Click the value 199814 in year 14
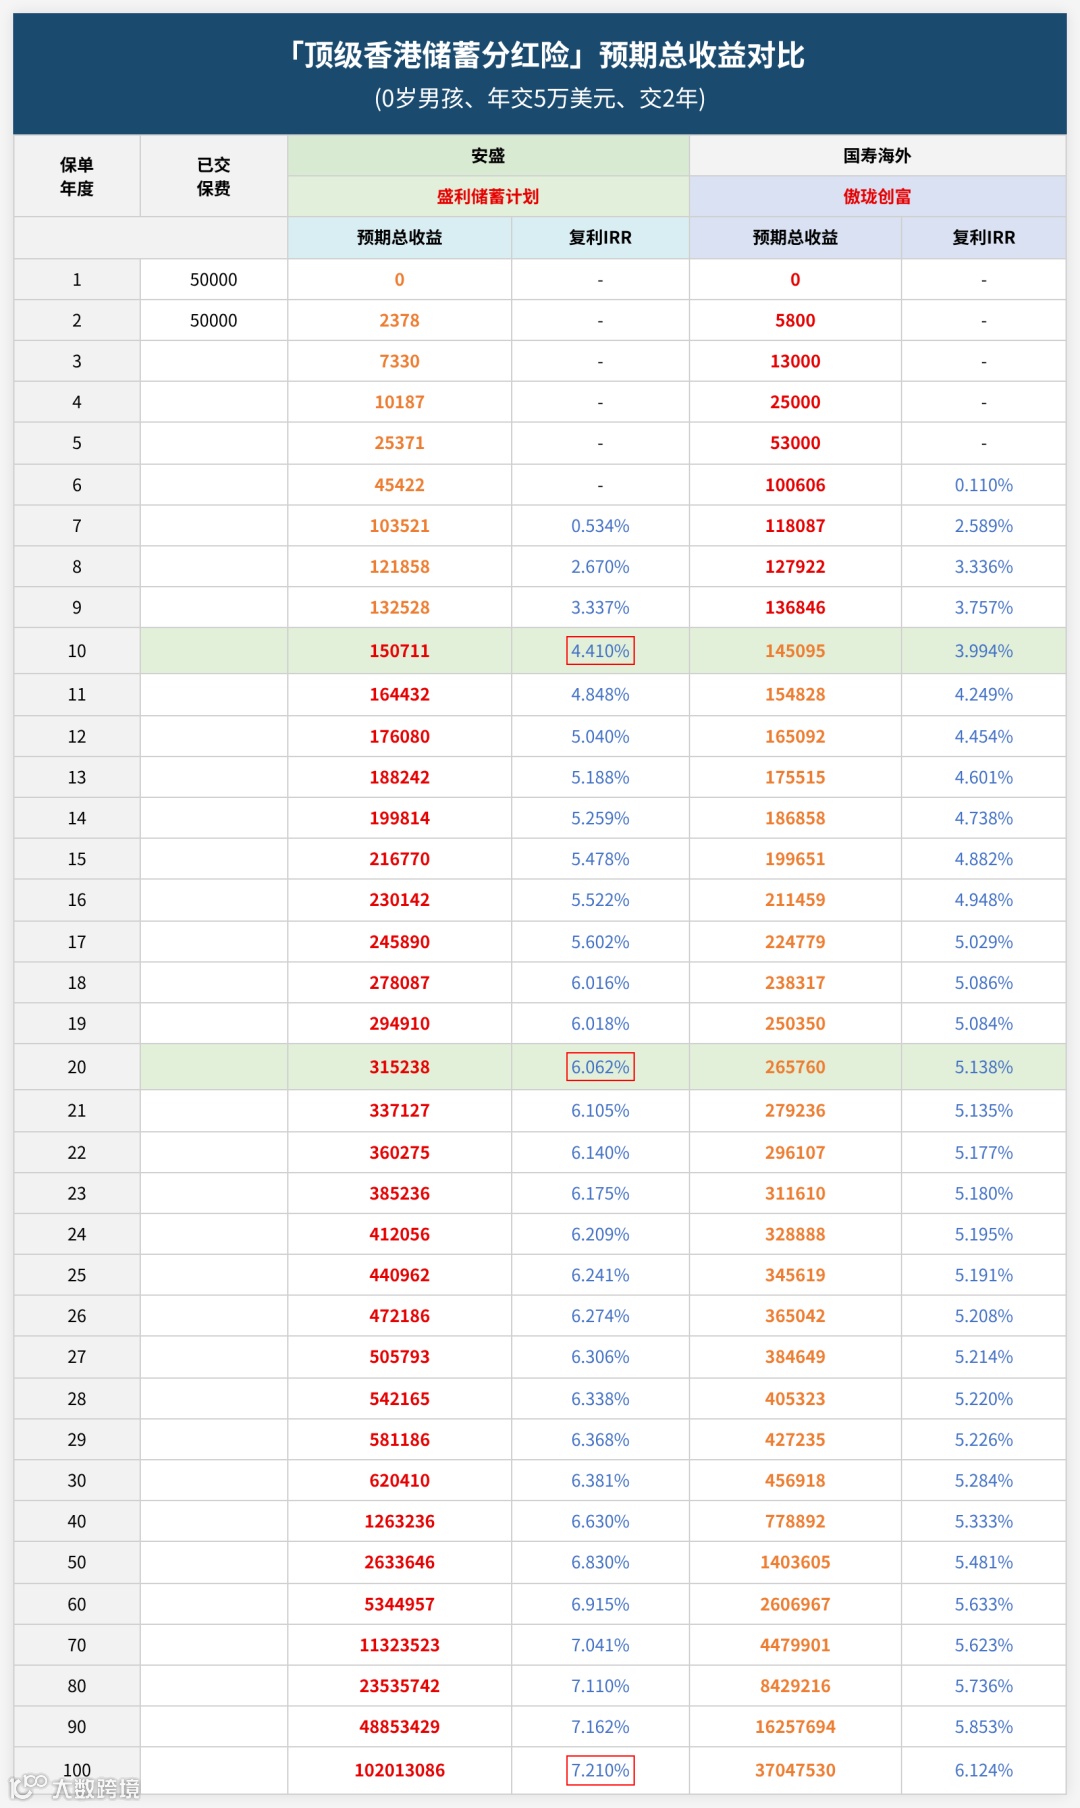 pyautogui.click(x=399, y=820)
